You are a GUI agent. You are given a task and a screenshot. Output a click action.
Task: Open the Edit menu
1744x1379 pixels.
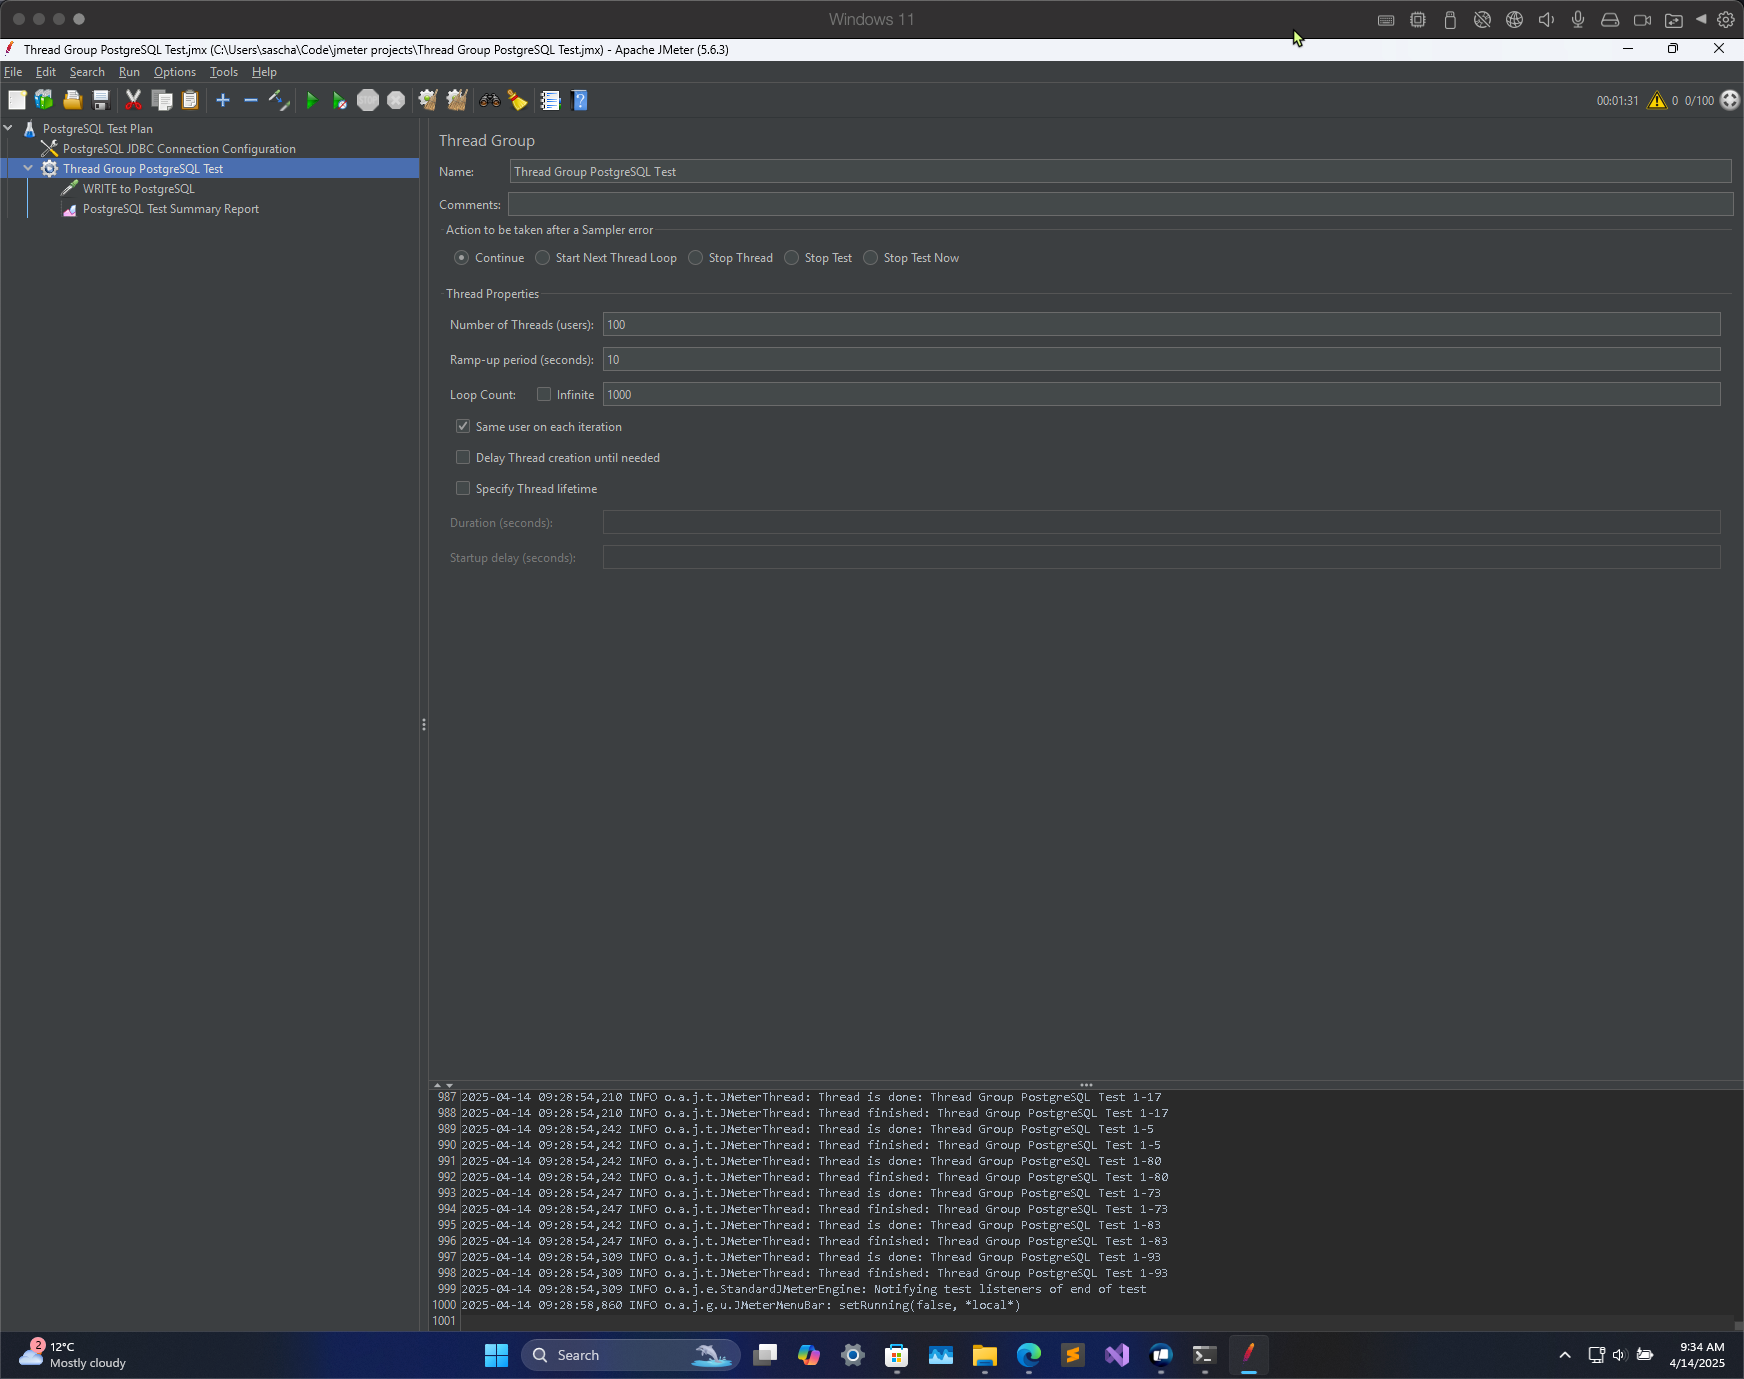pyautogui.click(x=46, y=72)
